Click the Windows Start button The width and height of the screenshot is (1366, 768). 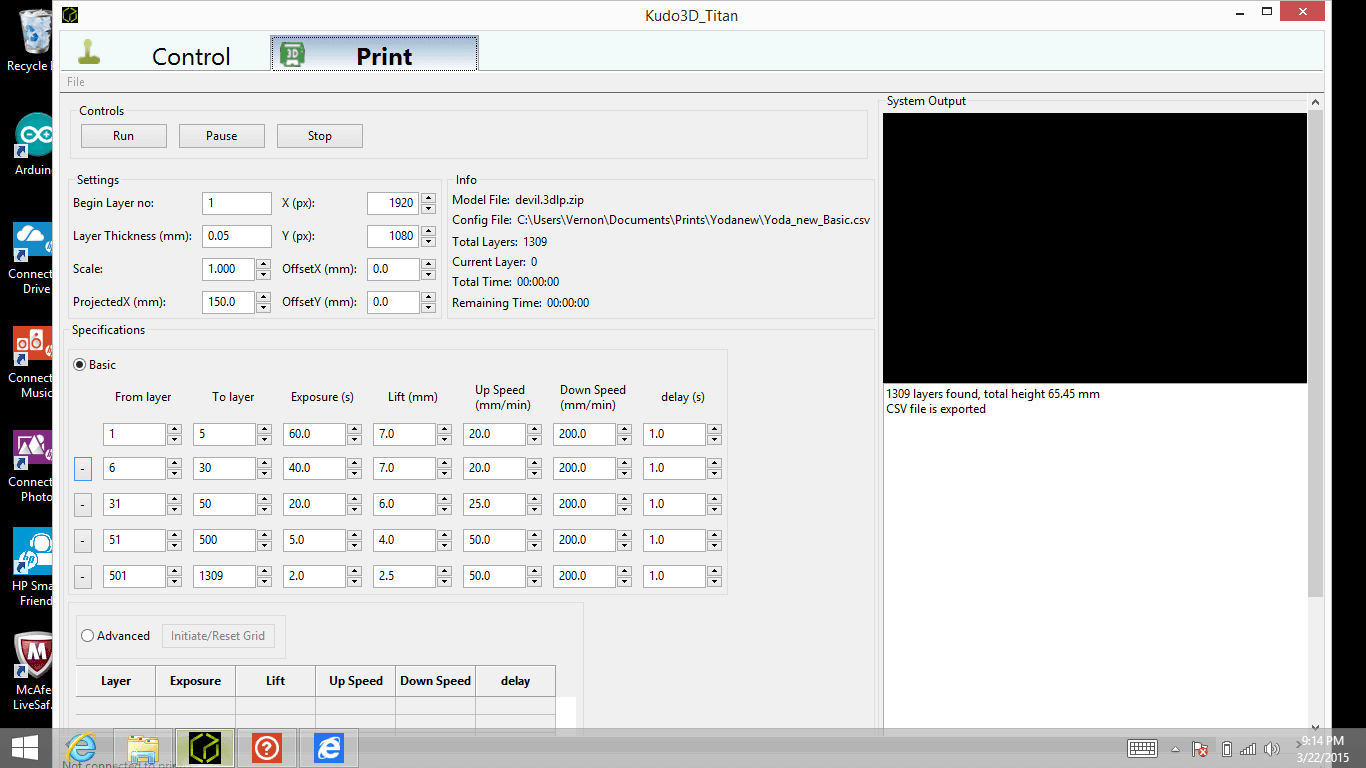(24, 747)
